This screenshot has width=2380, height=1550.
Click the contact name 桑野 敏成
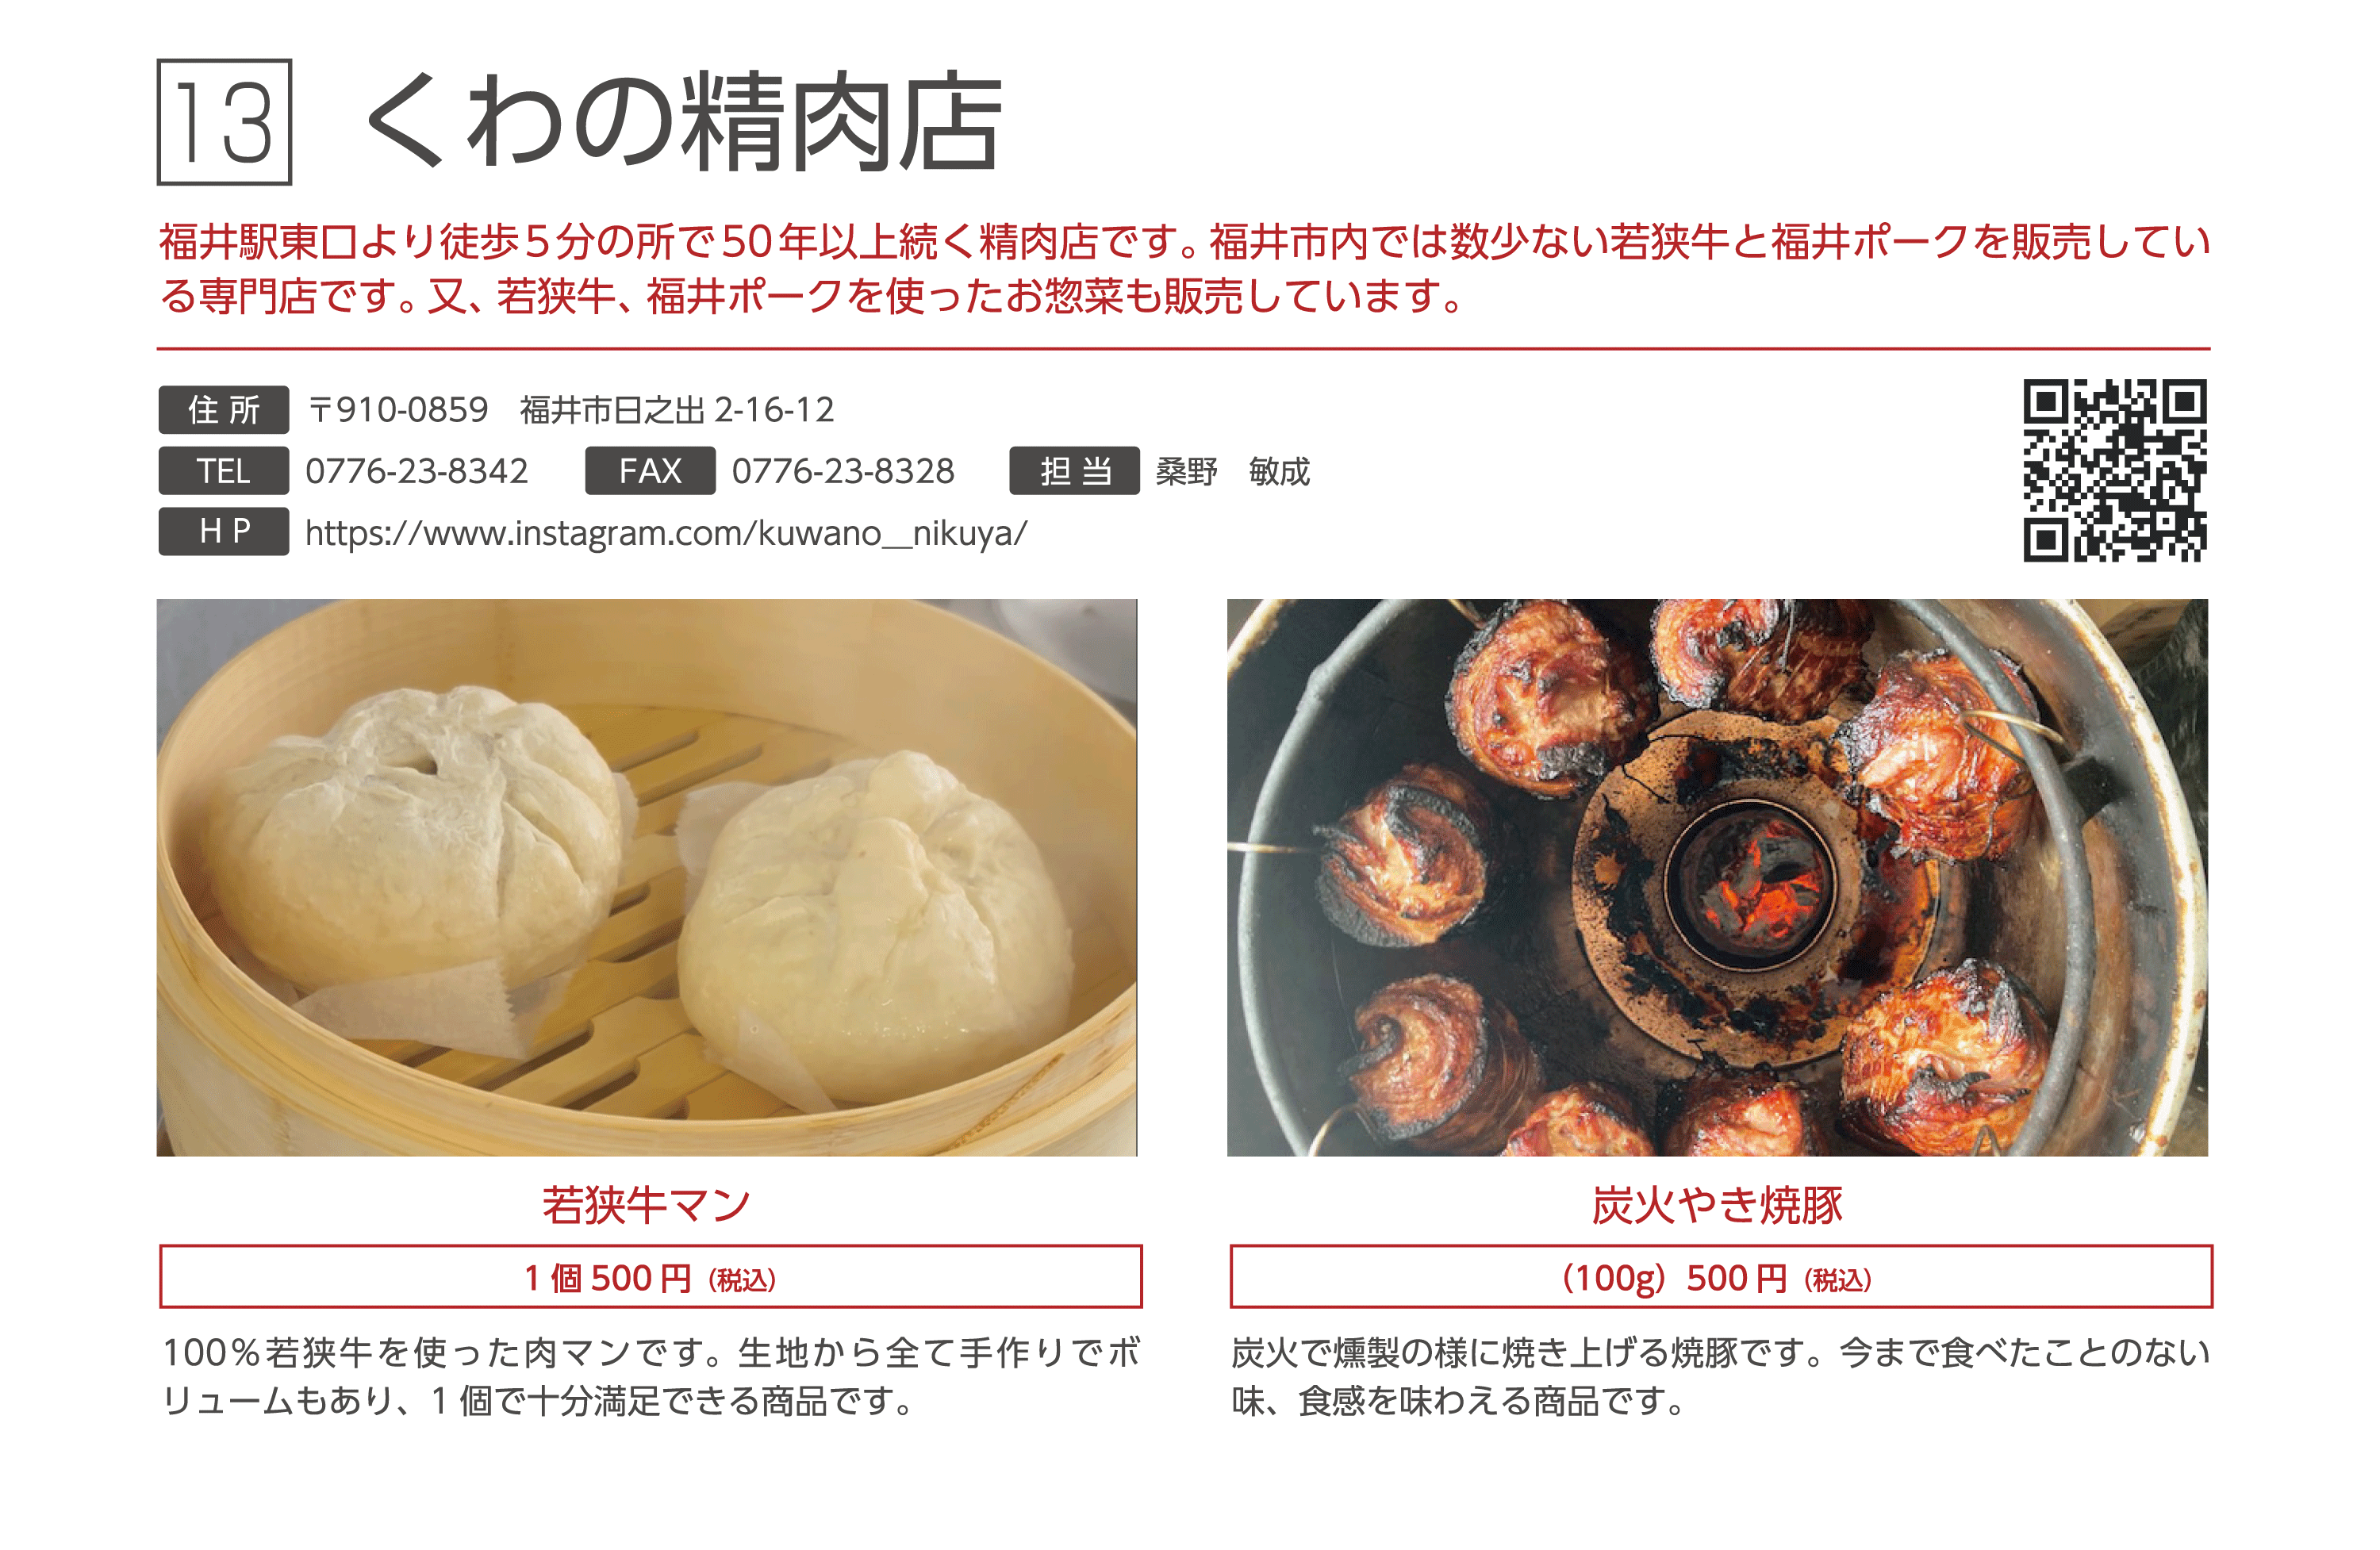(x=1233, y=471)
